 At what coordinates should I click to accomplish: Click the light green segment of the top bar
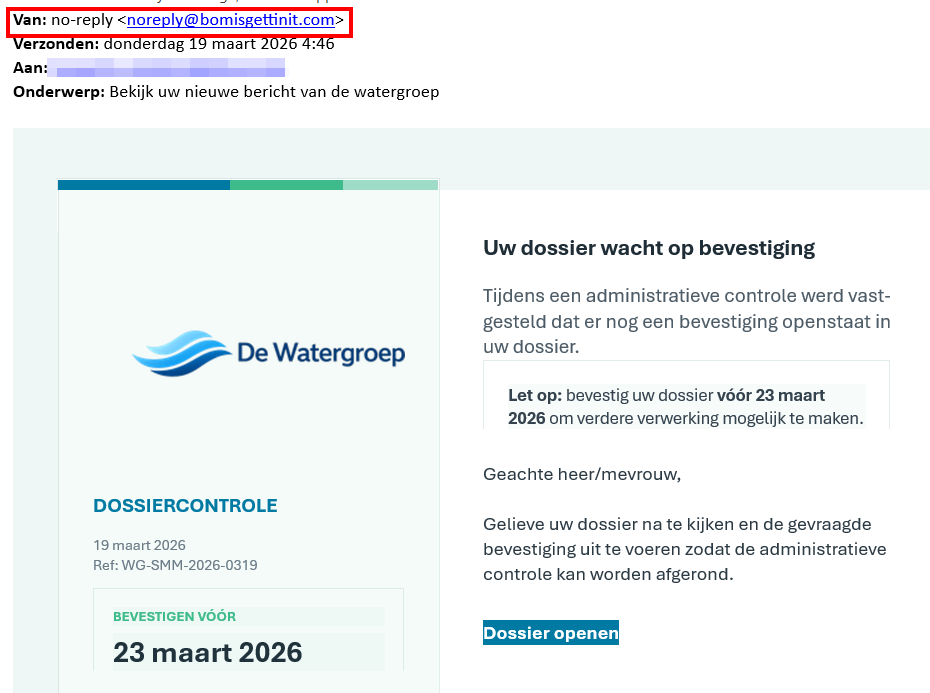pyautogui.click(x=390, y=184)
